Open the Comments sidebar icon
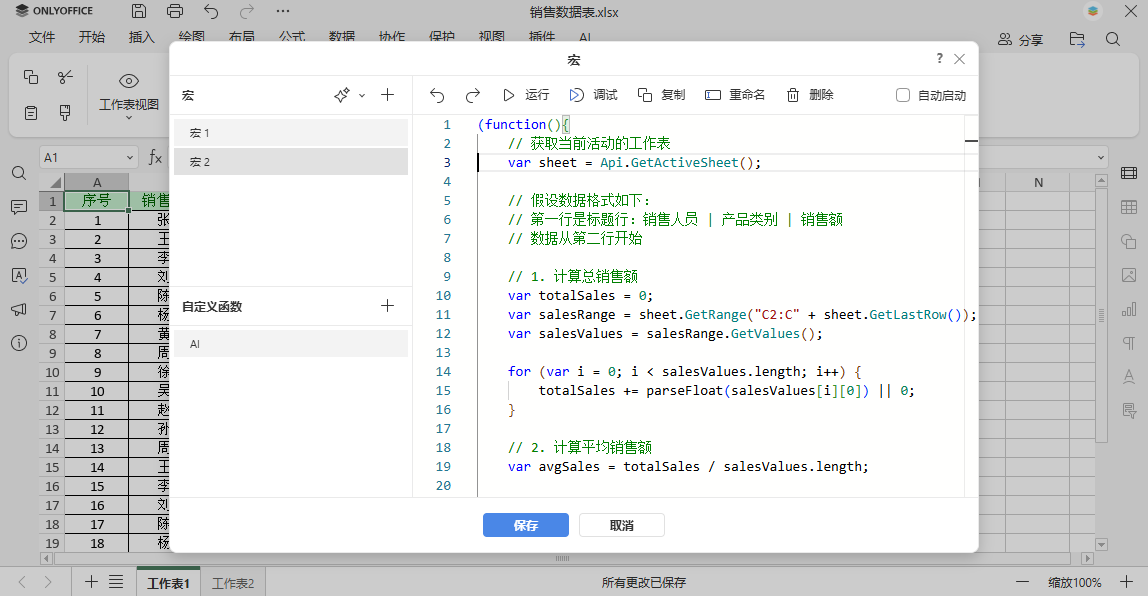 (x=19, y=207)
